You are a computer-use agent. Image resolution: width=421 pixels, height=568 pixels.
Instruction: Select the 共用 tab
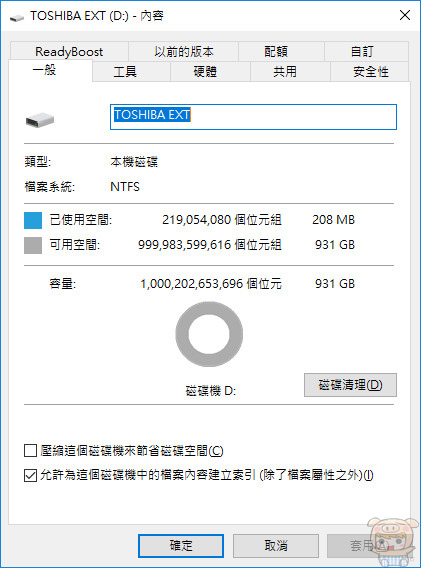(285, 71)
